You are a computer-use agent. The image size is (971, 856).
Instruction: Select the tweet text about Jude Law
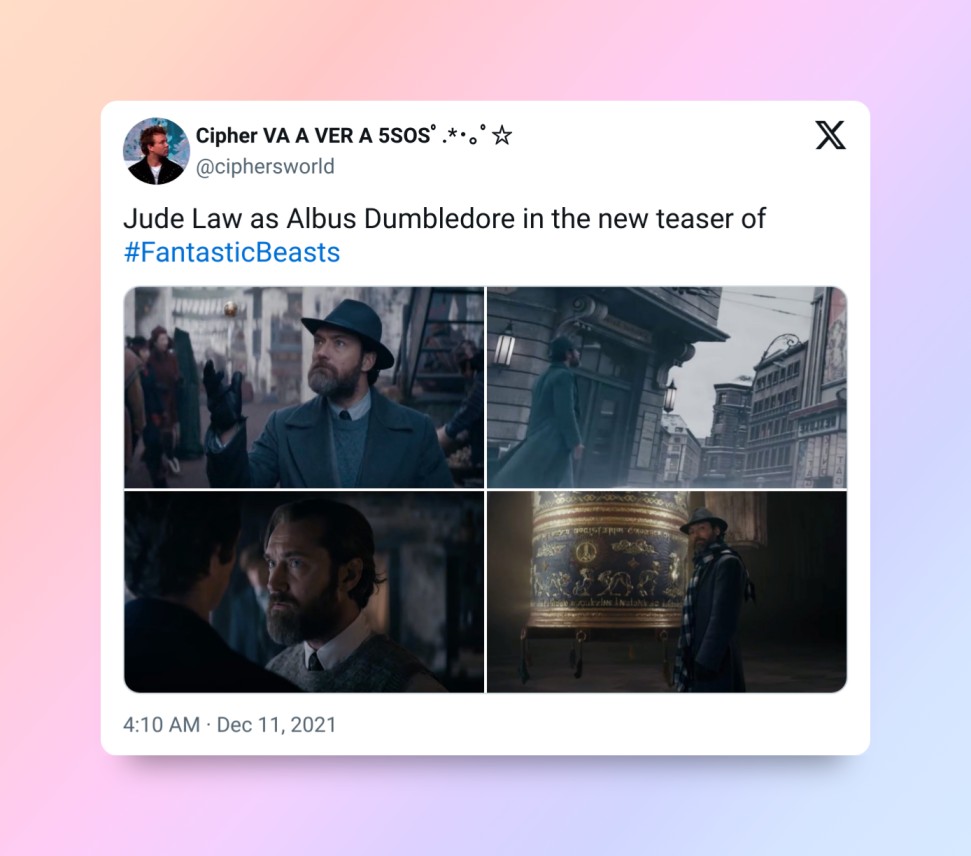point(444,235)
